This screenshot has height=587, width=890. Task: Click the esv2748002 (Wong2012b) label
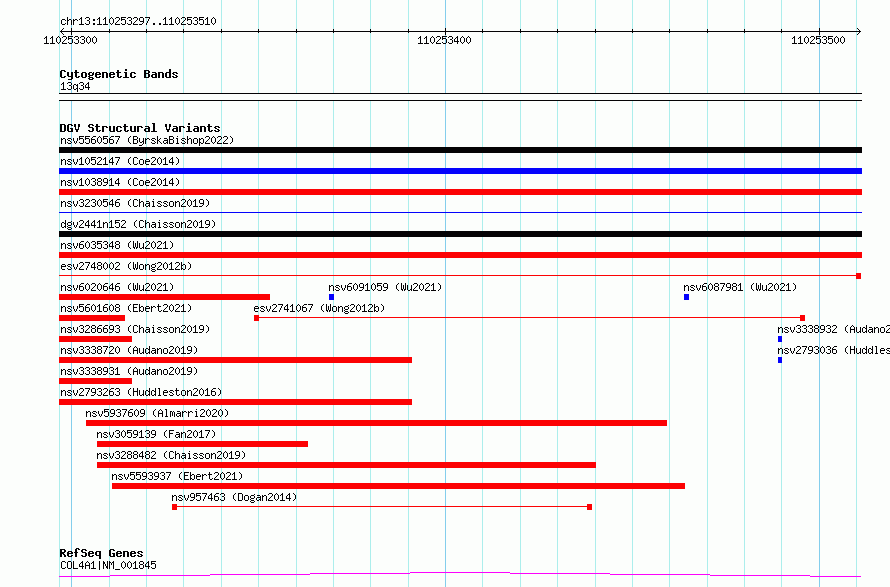tap(126, 266)
